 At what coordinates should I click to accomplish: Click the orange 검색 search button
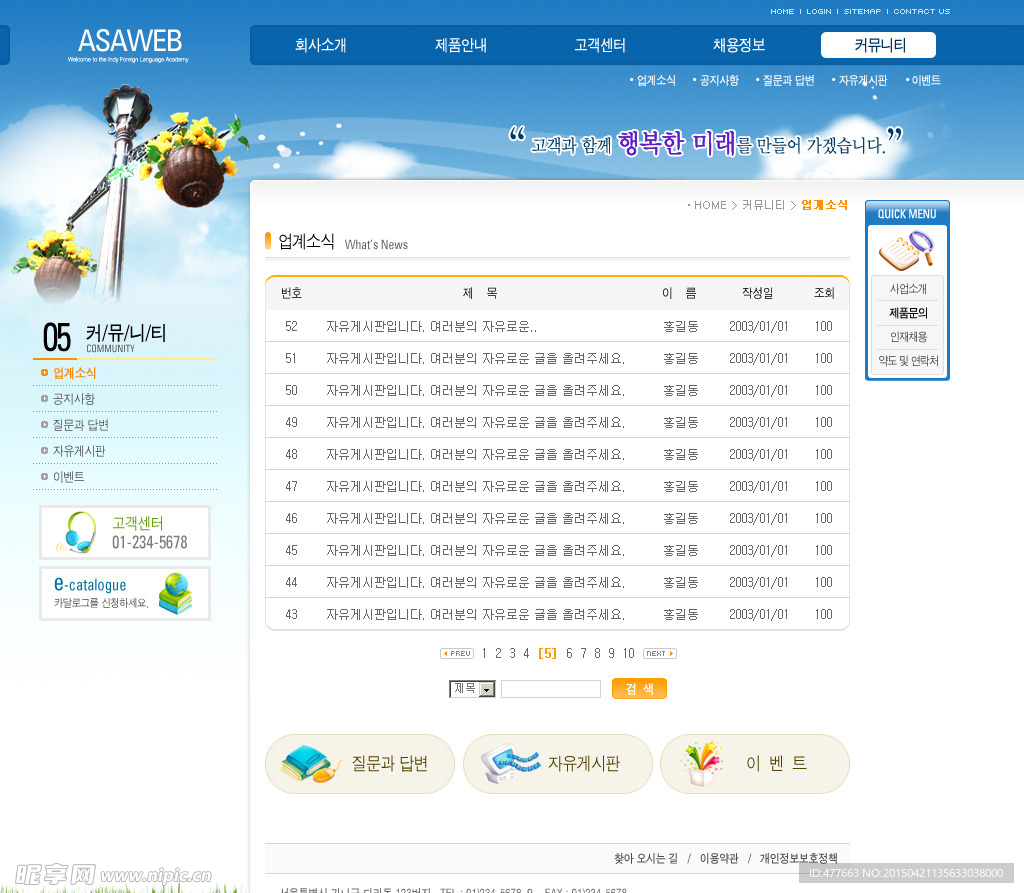(x=639, y=689)
